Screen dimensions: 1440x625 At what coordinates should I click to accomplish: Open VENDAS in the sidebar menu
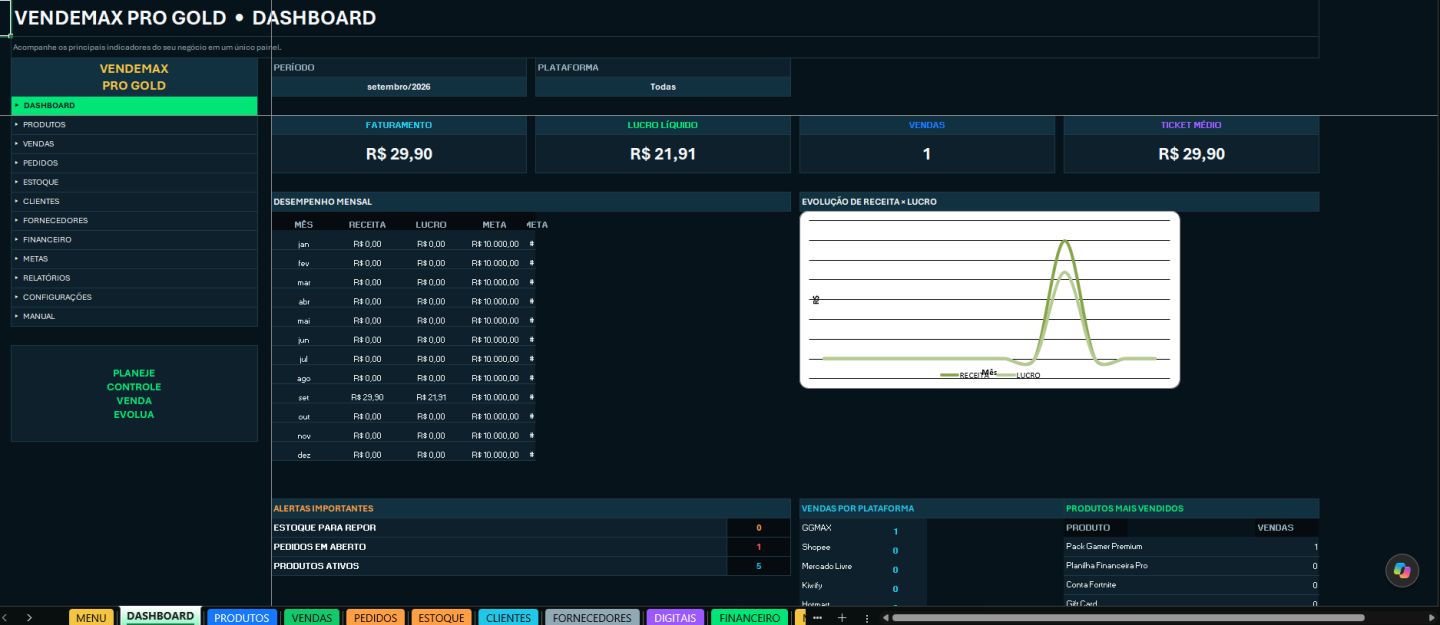(x=134, y=144)
